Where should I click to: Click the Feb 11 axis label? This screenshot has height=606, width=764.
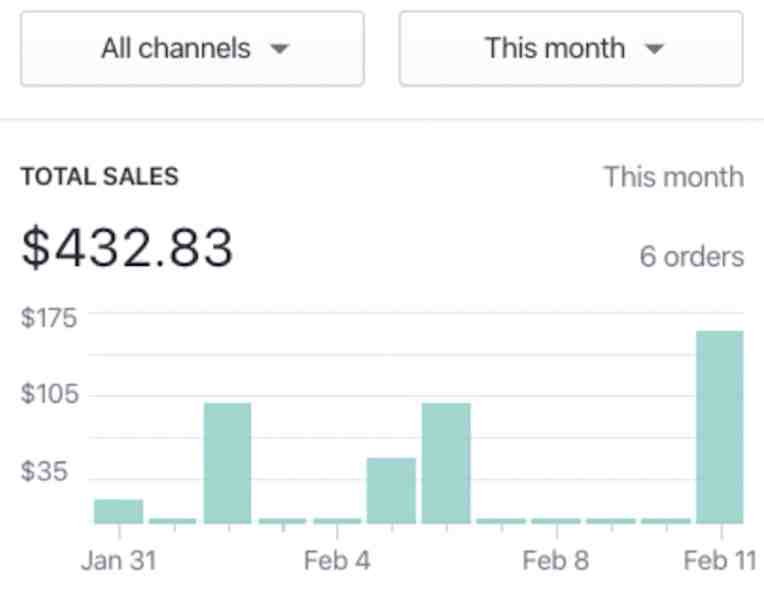point(720,560)
